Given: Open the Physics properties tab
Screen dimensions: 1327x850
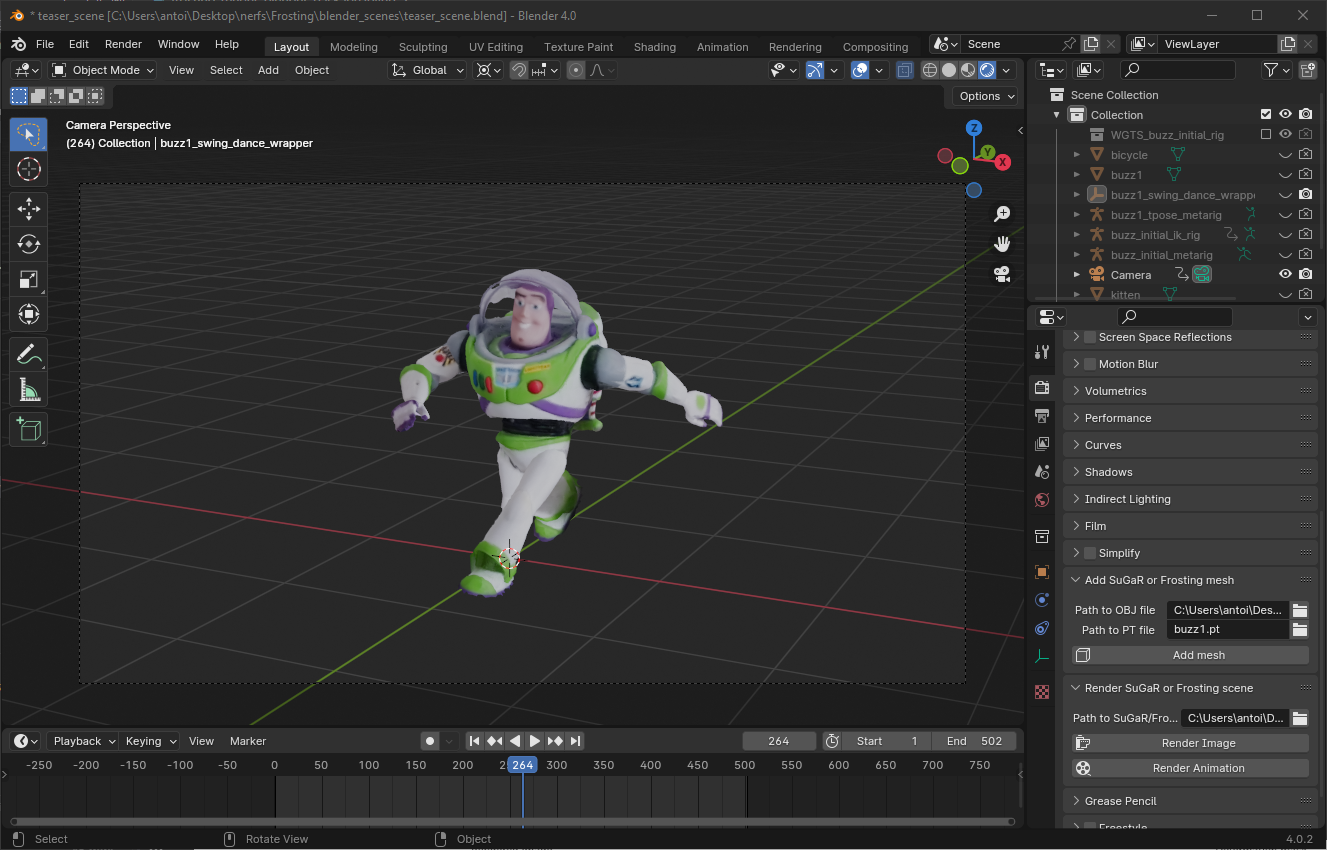Looking at the screenshot, I should click(1042, 600).
